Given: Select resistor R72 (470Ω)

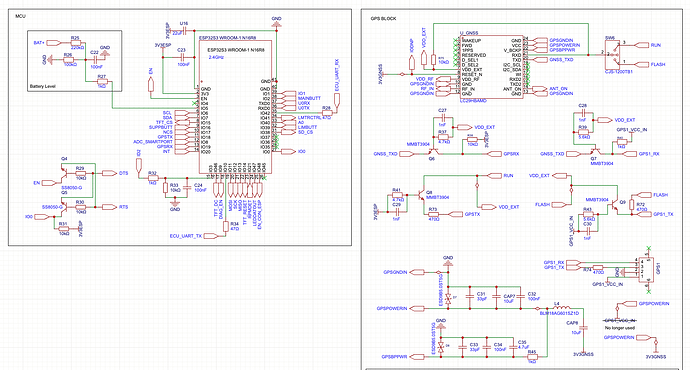Looking at the screenshot, I should (632, 205).
